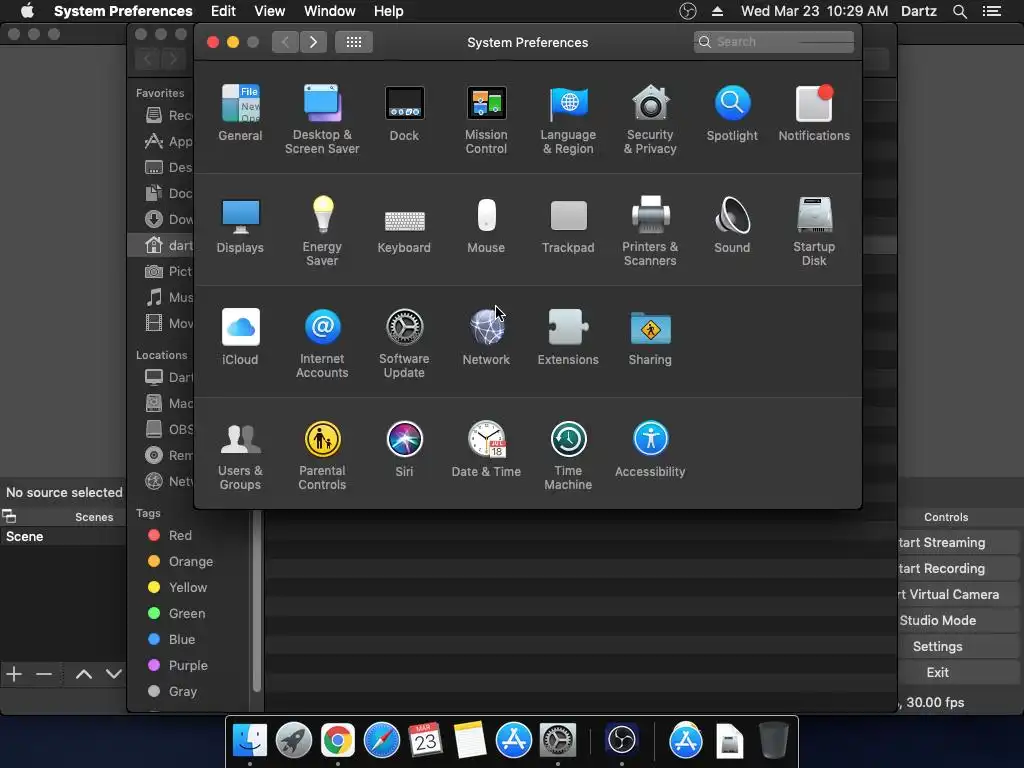Image resolution: width=1024 pixels, height=768 pixels.
Task: Open the Help menu
Action: [x=389, y=11]
